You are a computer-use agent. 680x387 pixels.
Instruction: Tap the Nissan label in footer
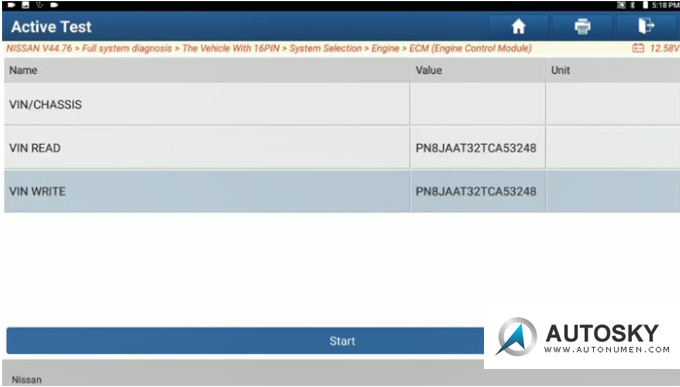(26, 380)
